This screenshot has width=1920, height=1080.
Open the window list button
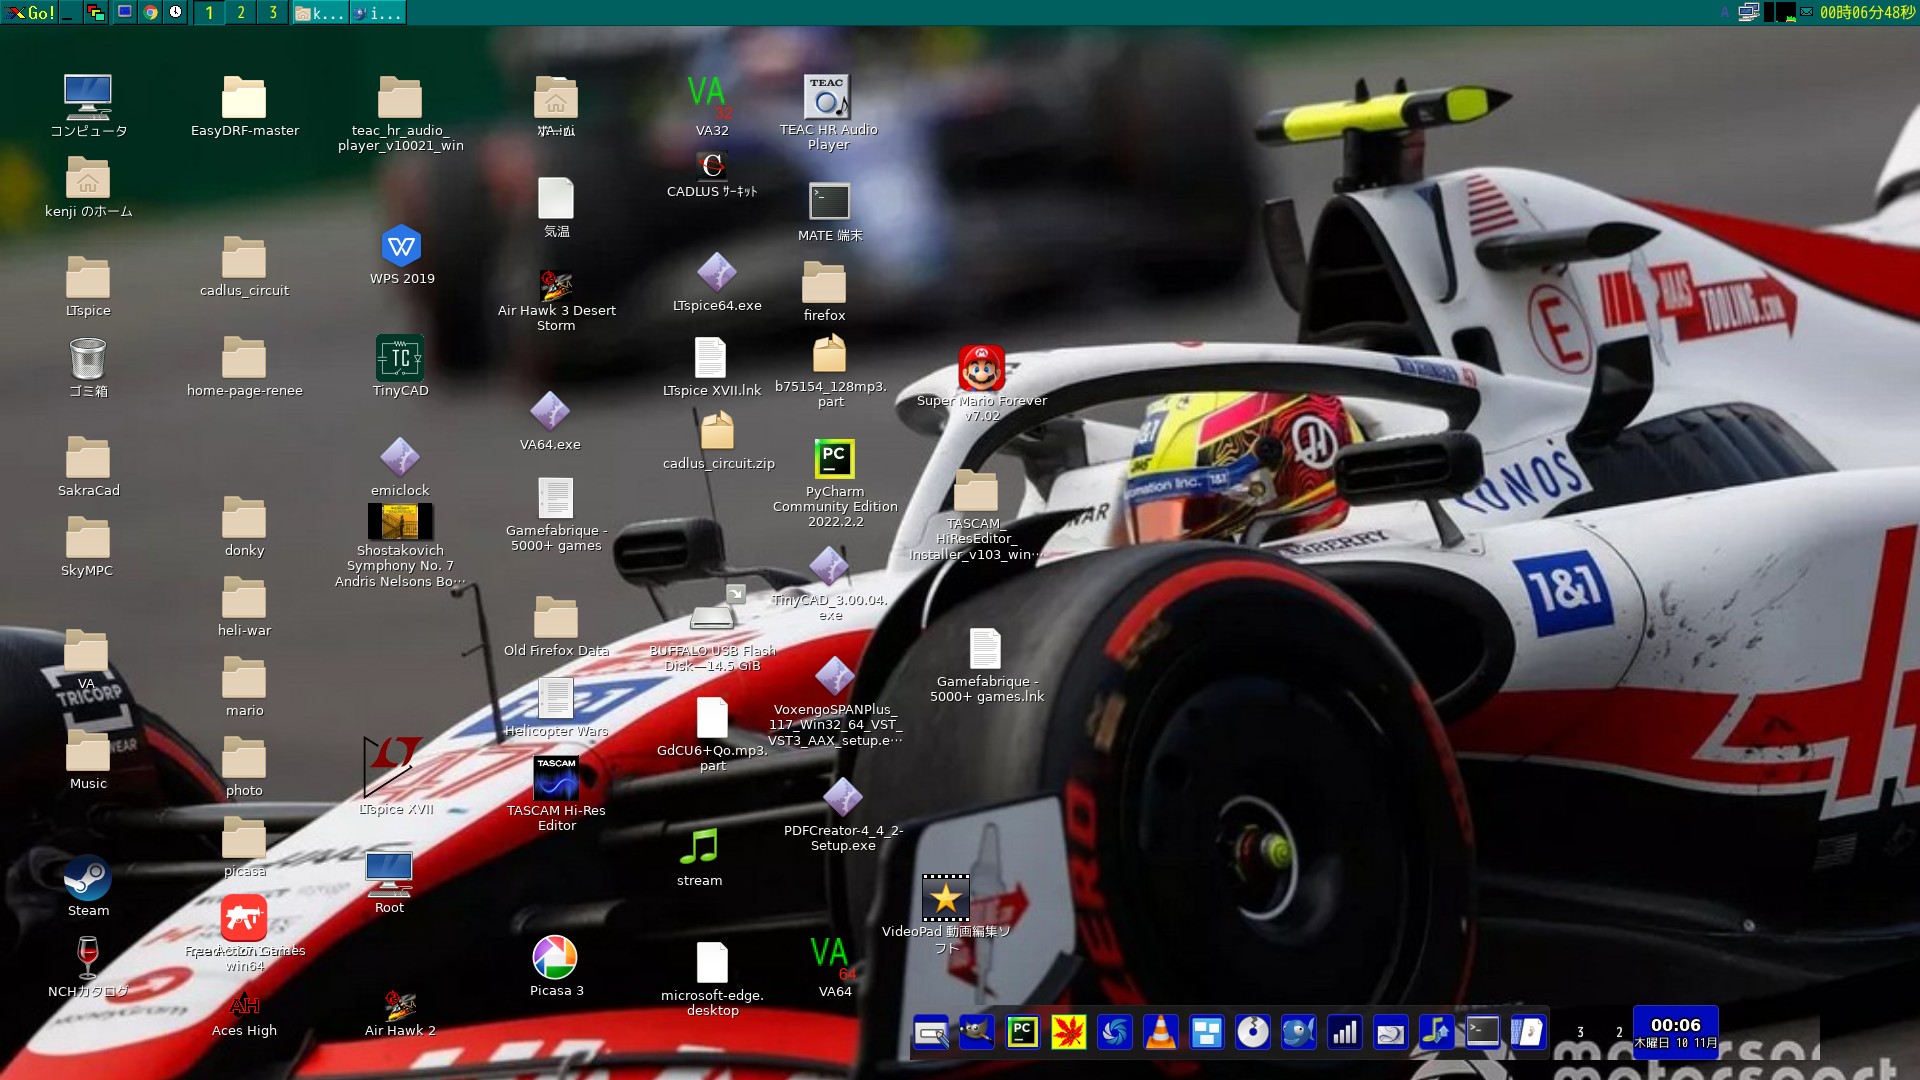click(96, 12)
